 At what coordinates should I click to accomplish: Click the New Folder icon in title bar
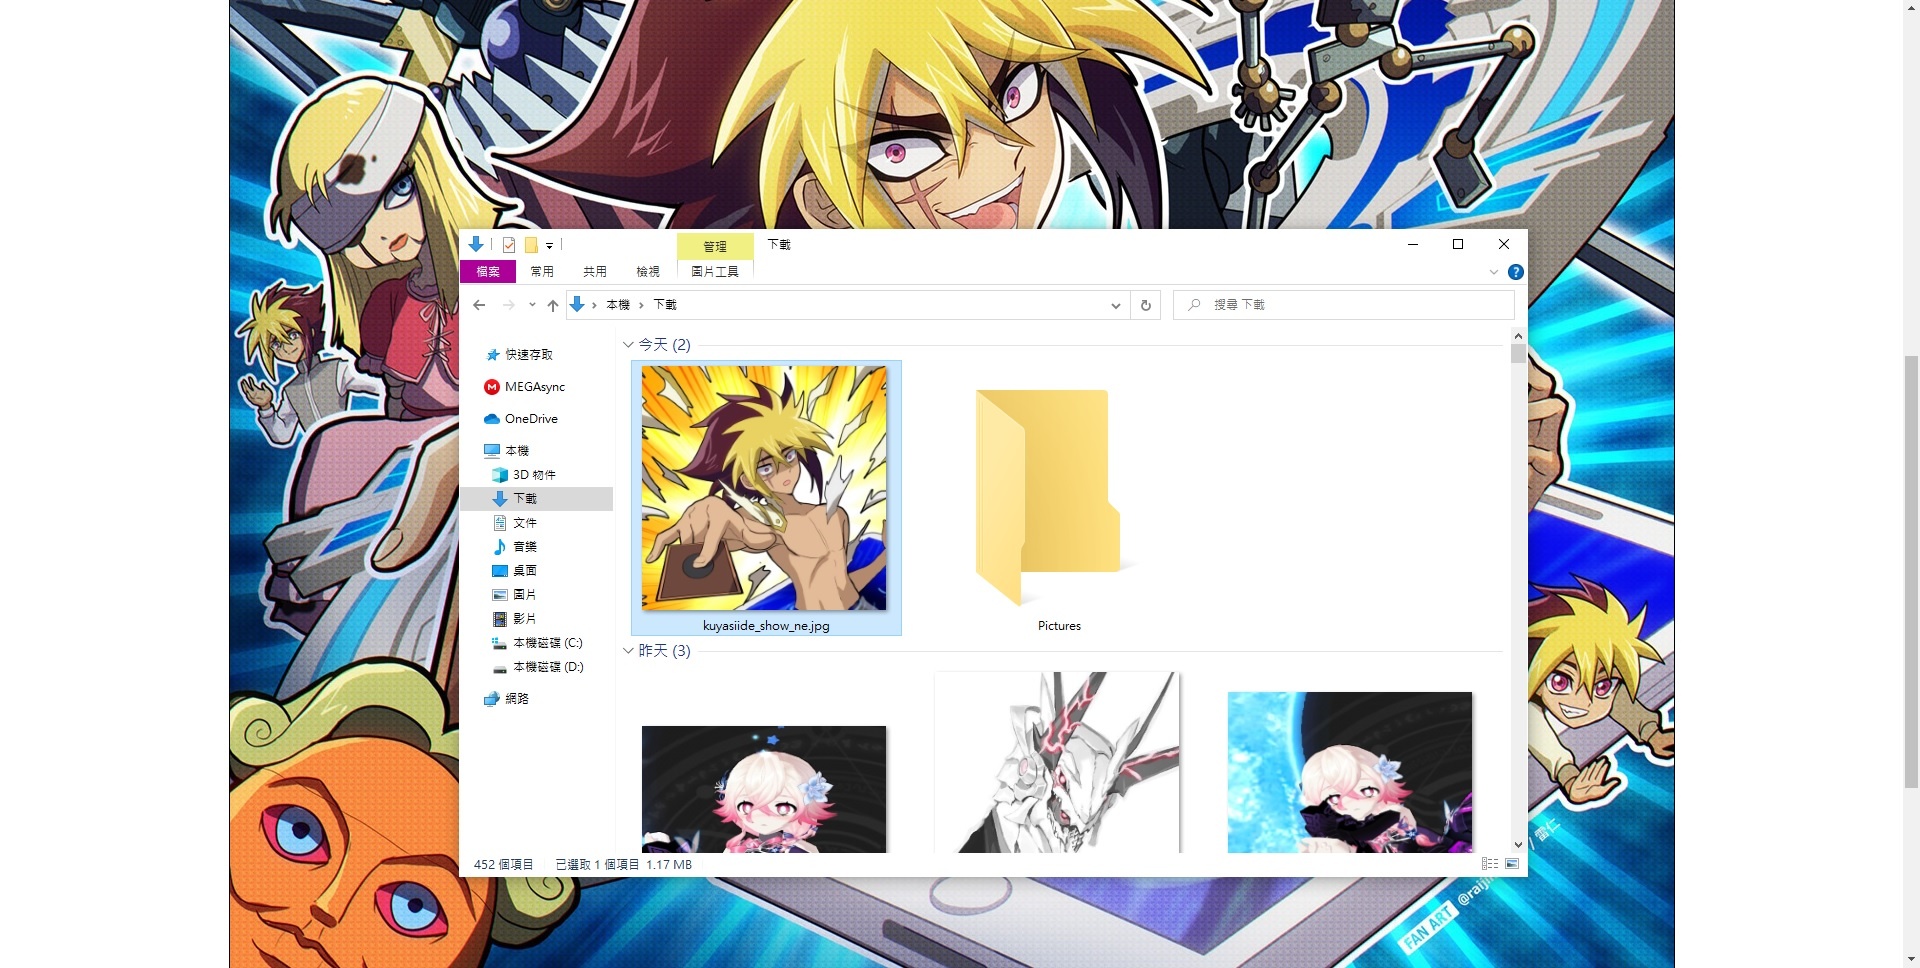coord(531,245)
